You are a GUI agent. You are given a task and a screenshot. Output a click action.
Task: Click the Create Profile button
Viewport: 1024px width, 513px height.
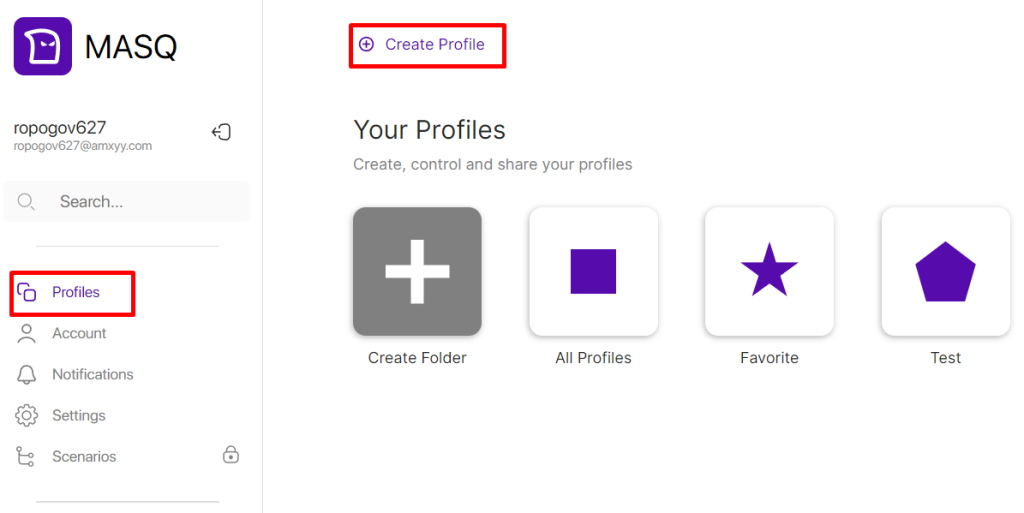pos(428,45)
